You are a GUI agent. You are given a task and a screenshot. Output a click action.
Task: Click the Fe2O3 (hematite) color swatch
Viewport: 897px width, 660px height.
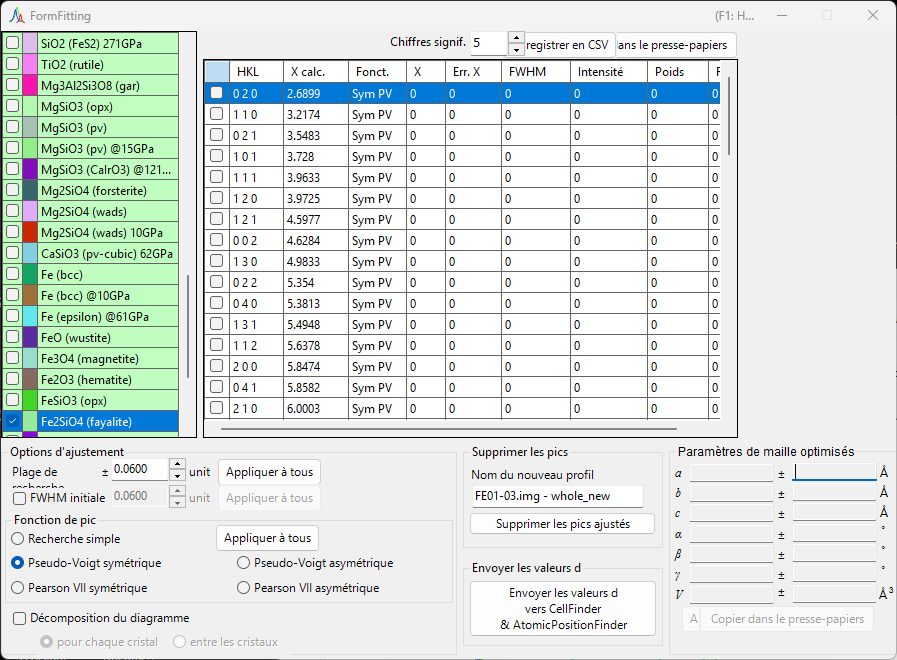click(x=30, y=379)
